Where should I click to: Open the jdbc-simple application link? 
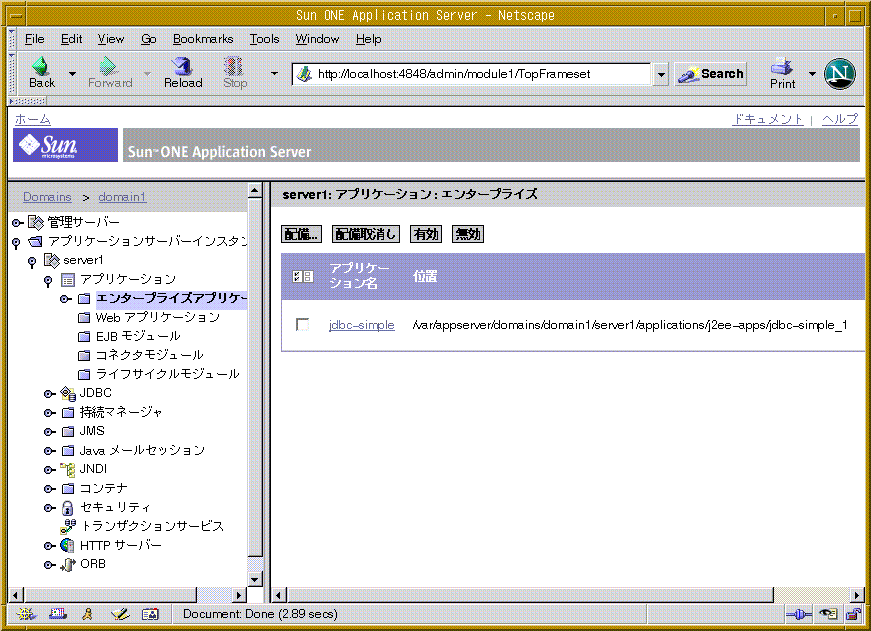362,325
